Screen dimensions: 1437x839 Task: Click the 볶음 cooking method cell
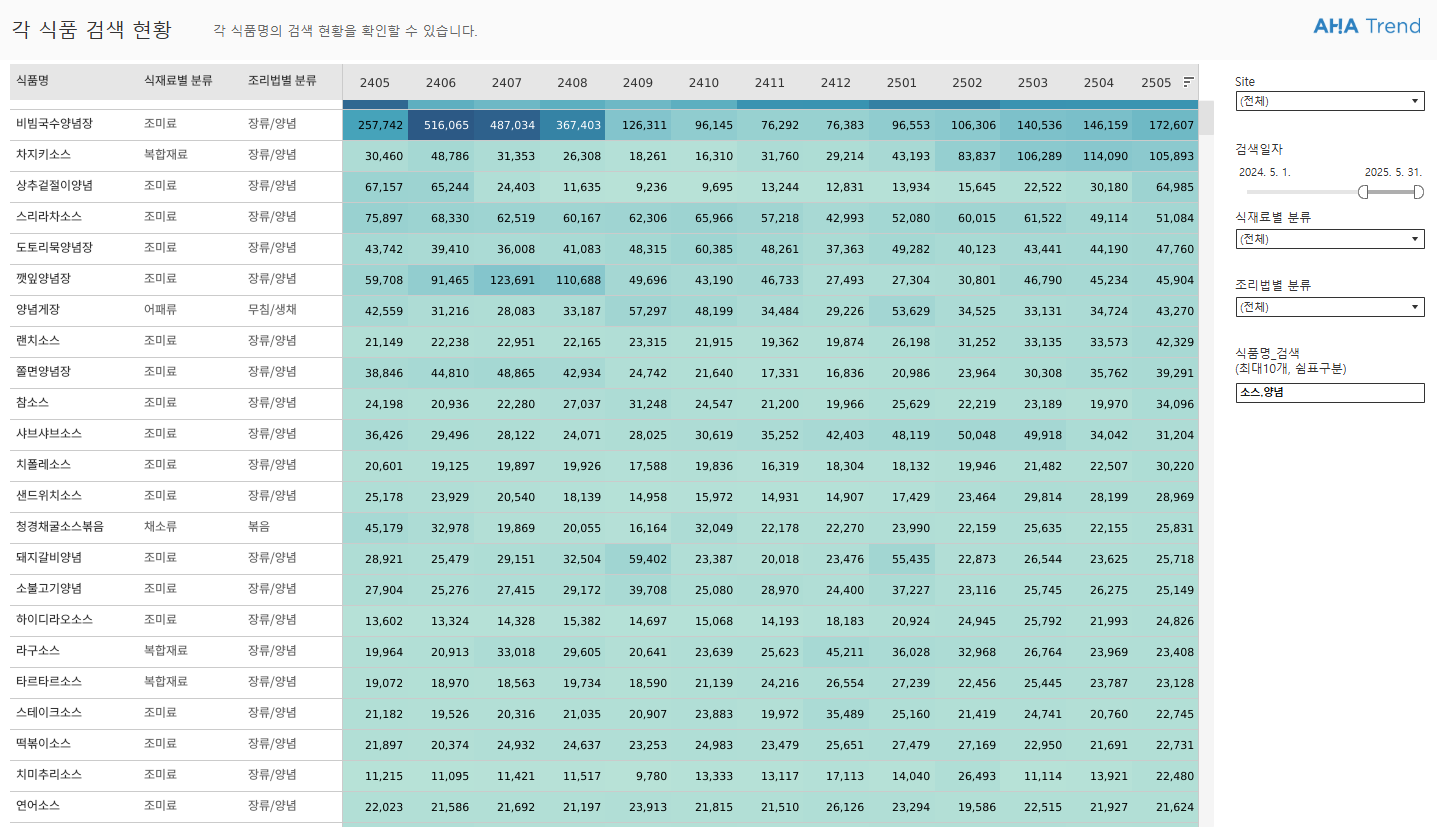259,527
